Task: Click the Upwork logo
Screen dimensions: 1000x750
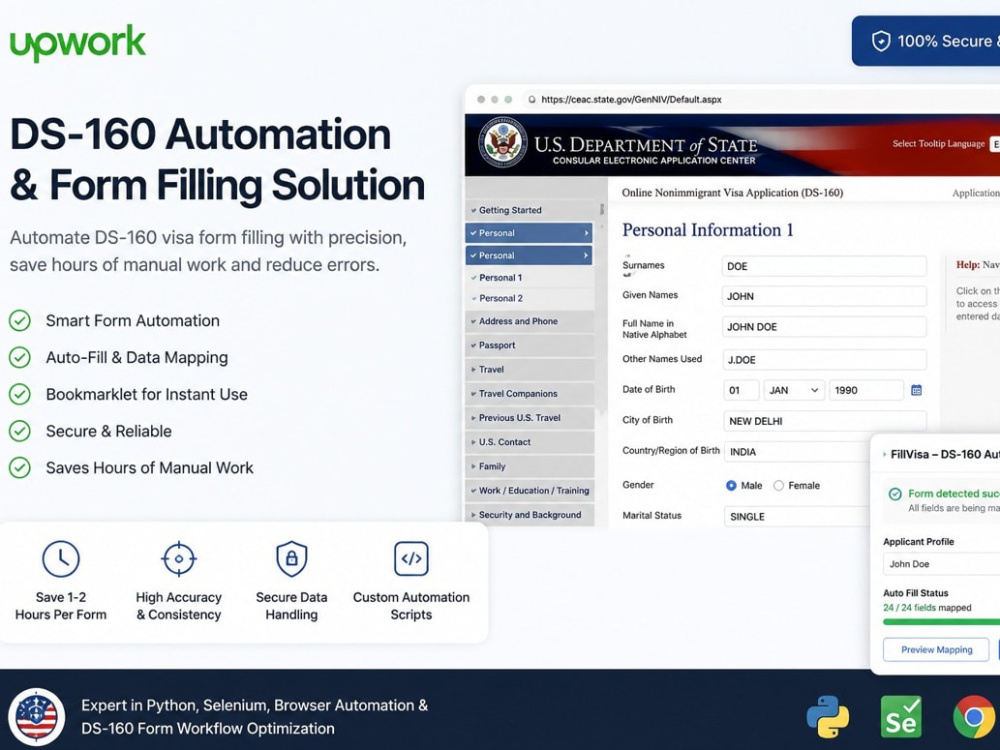Action: tap(78, 42)
